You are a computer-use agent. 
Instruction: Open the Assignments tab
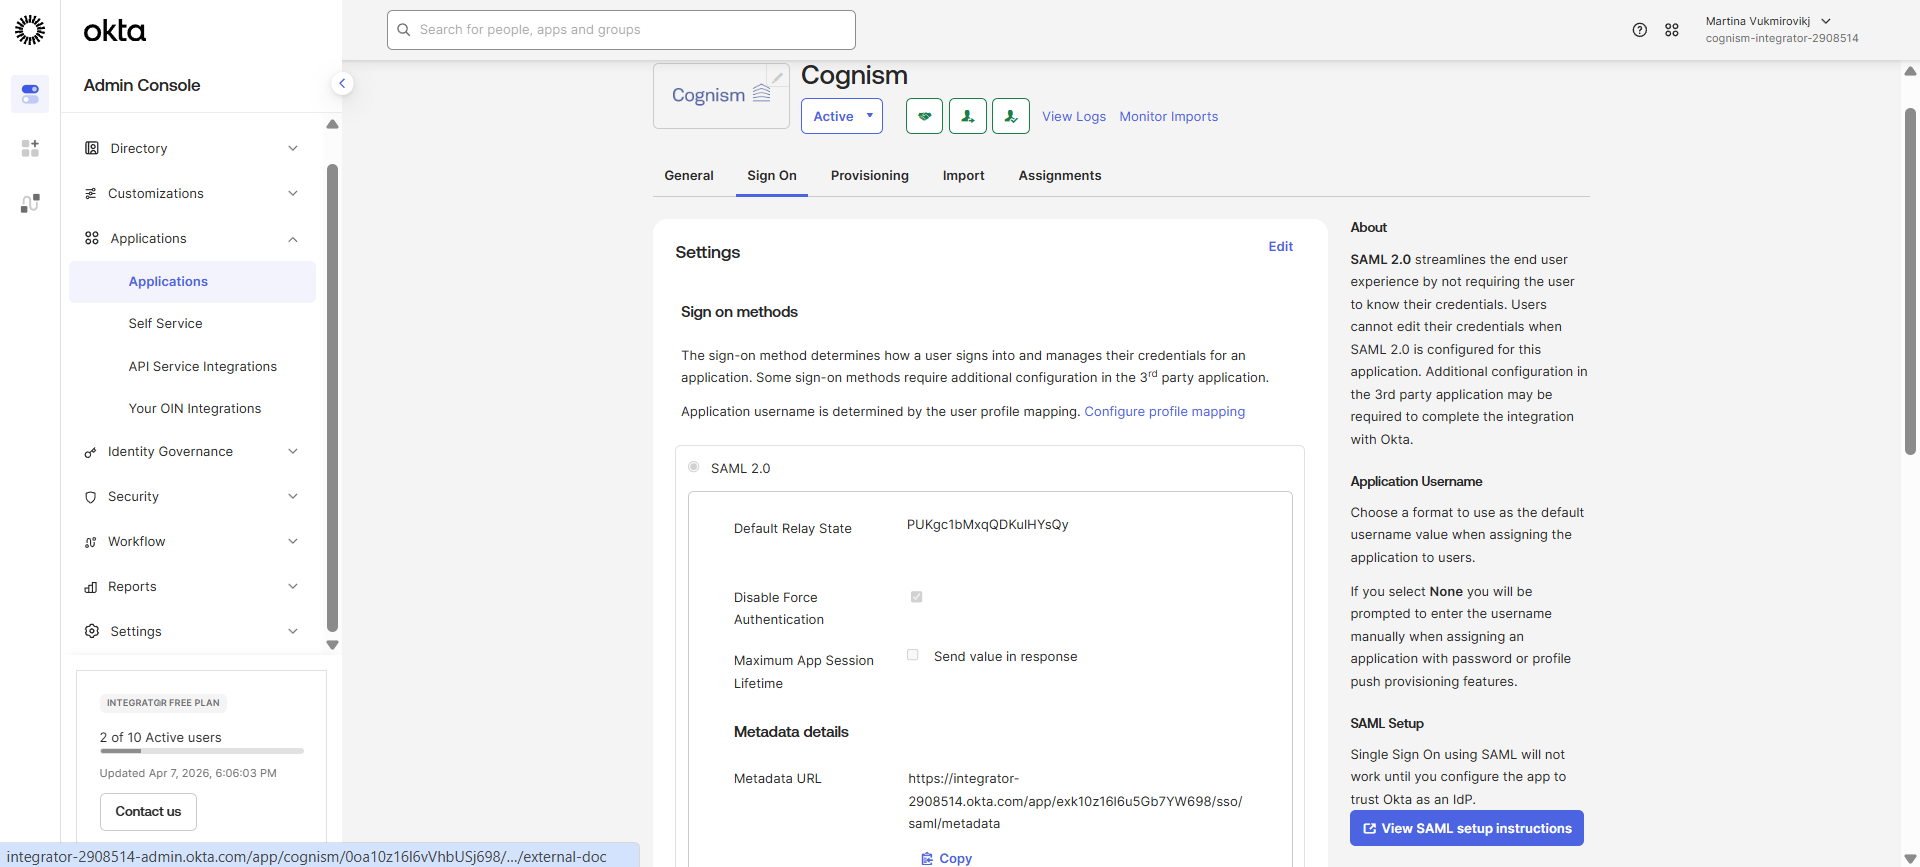point(1059,176)
